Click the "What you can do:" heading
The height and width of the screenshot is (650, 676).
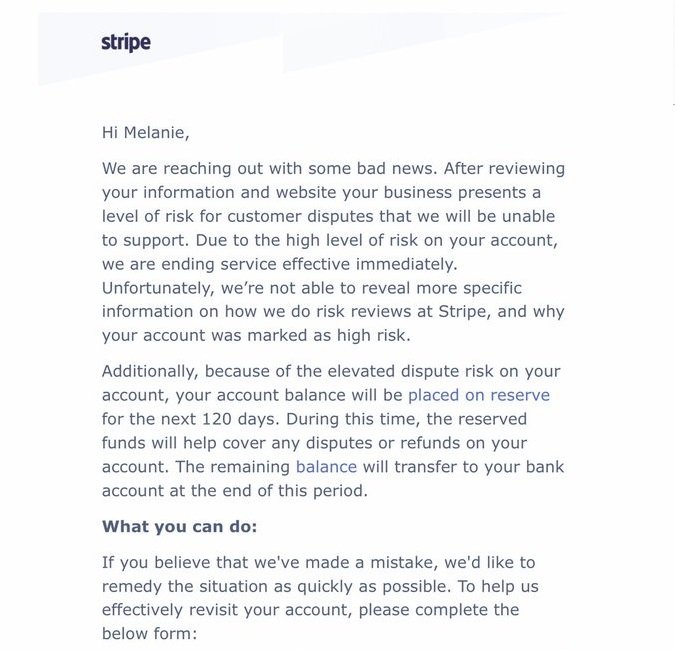point(180,526)
